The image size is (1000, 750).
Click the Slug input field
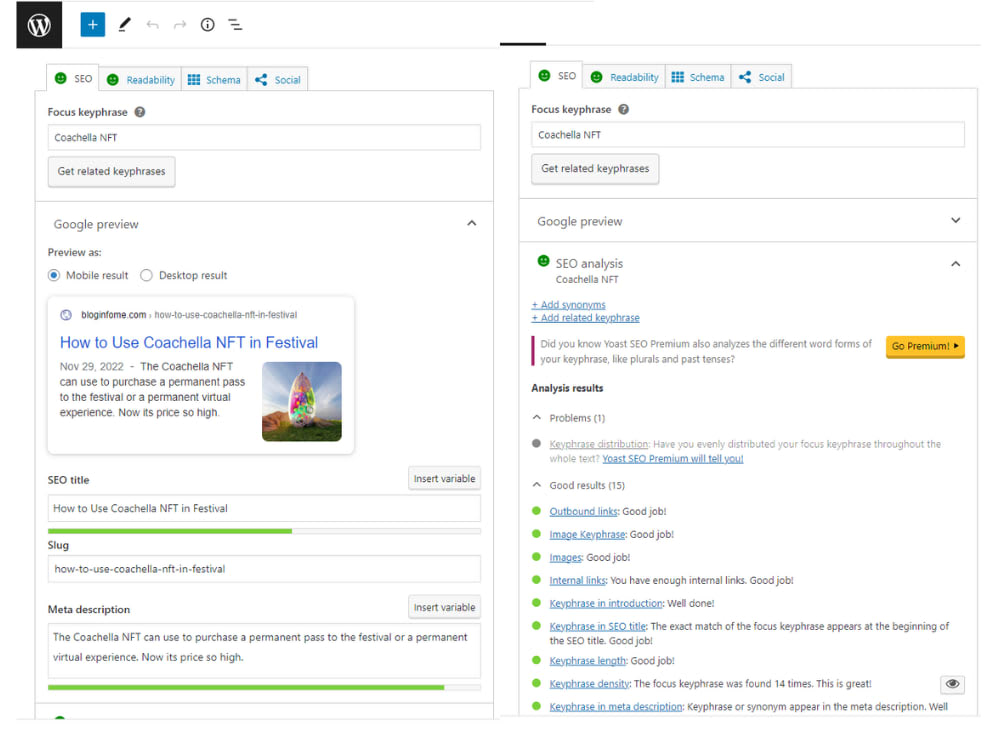264,569
